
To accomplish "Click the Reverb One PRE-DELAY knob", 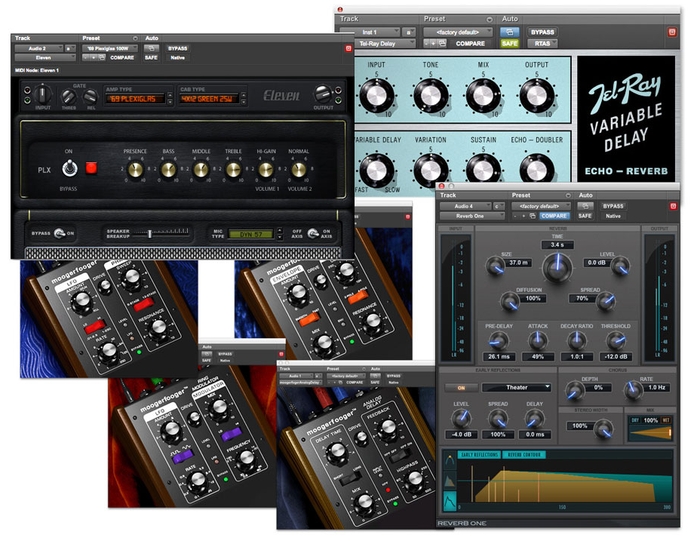I will click(498, 341).
